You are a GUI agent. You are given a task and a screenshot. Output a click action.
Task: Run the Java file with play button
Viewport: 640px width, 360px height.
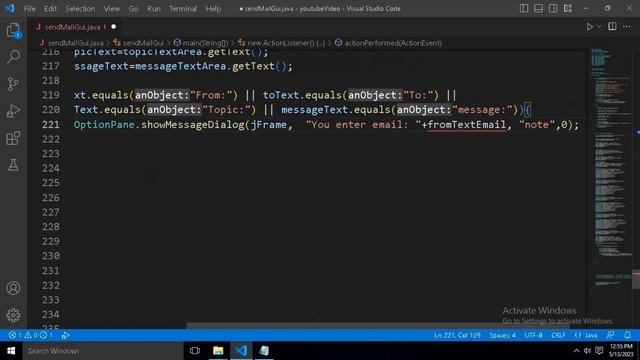tap(589, 27)
